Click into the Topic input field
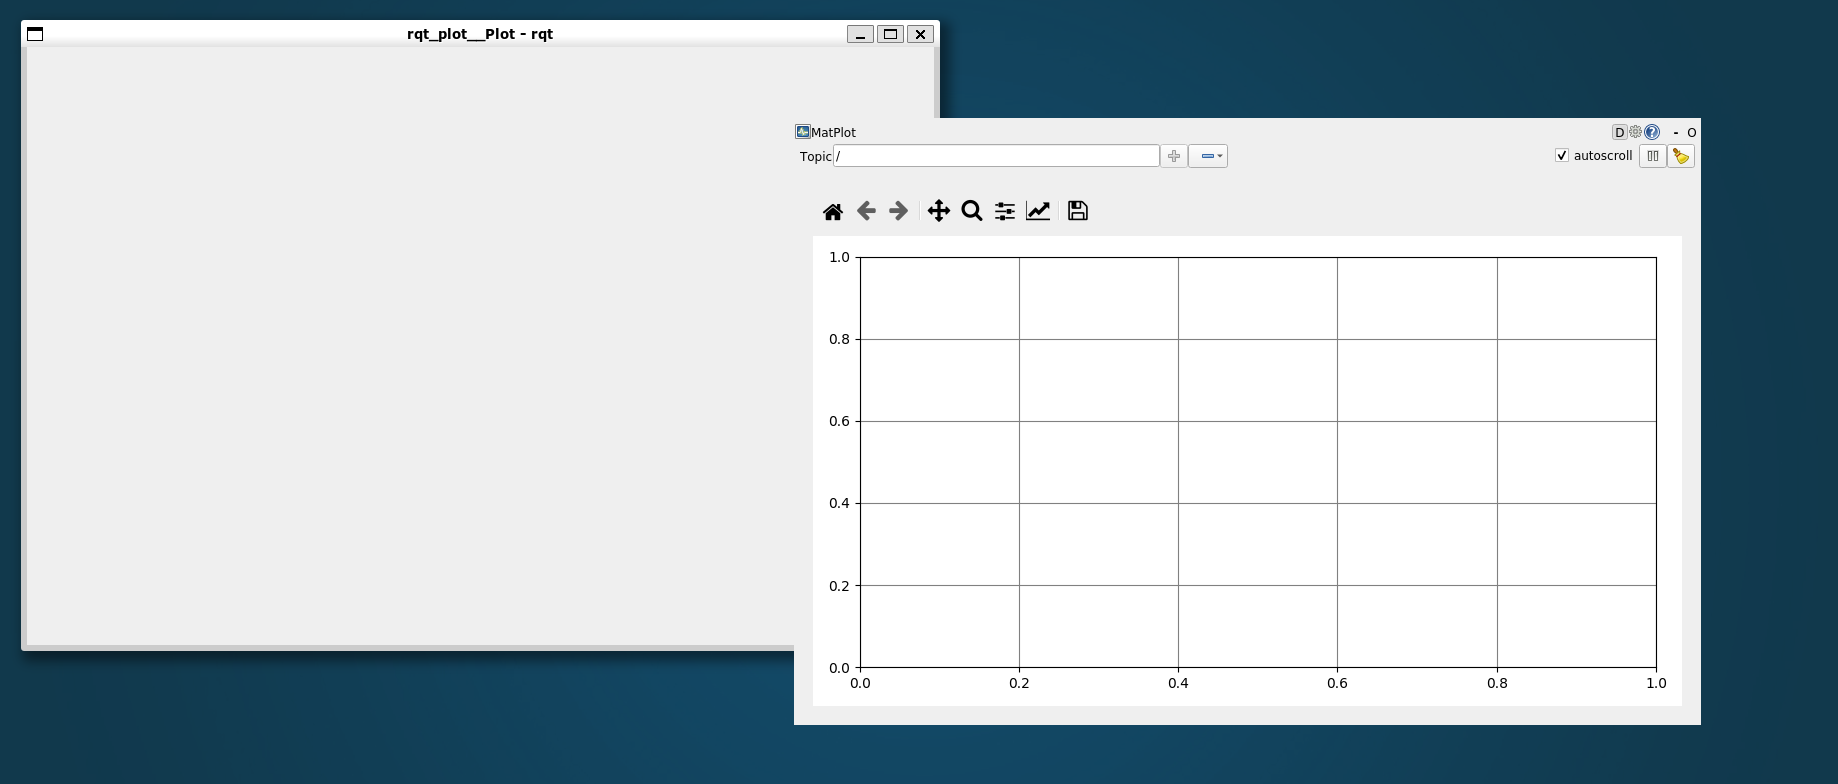Screen dimensions: 1838x784 click(996, 156)
